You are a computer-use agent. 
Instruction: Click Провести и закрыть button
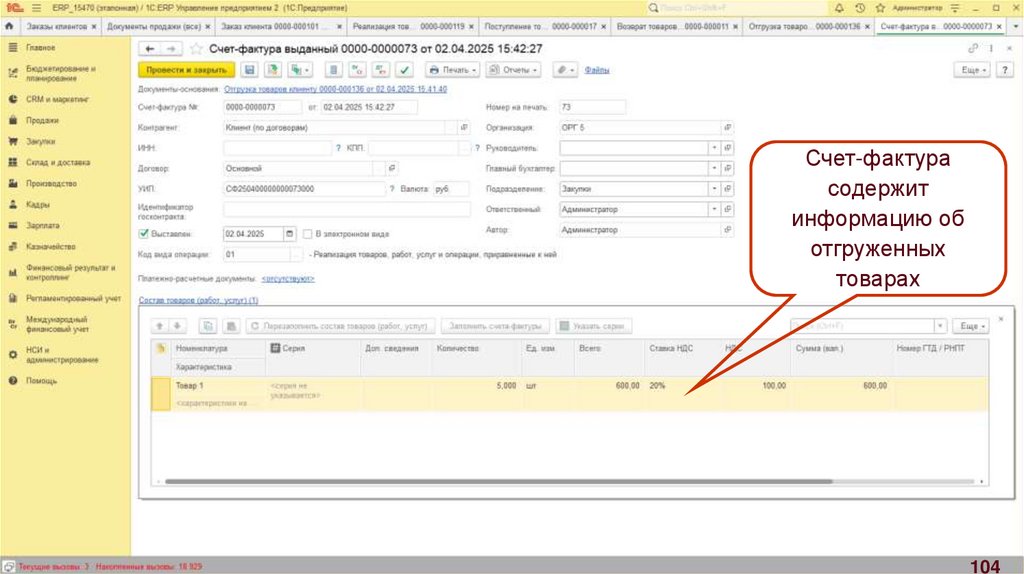(x=186, y=70)
